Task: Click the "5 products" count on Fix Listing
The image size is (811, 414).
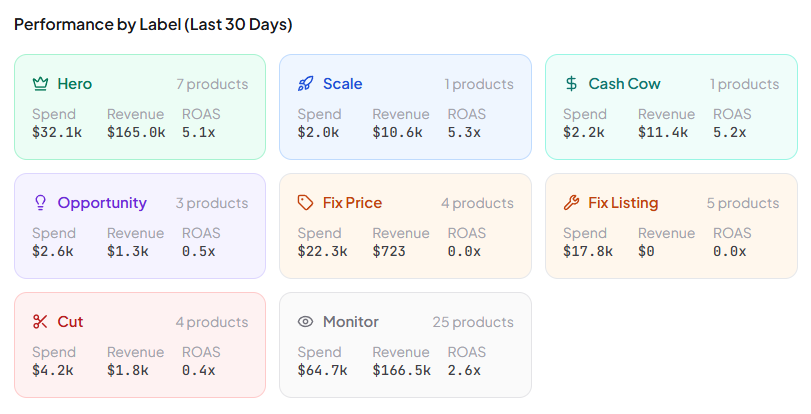Action: (743, 203)
